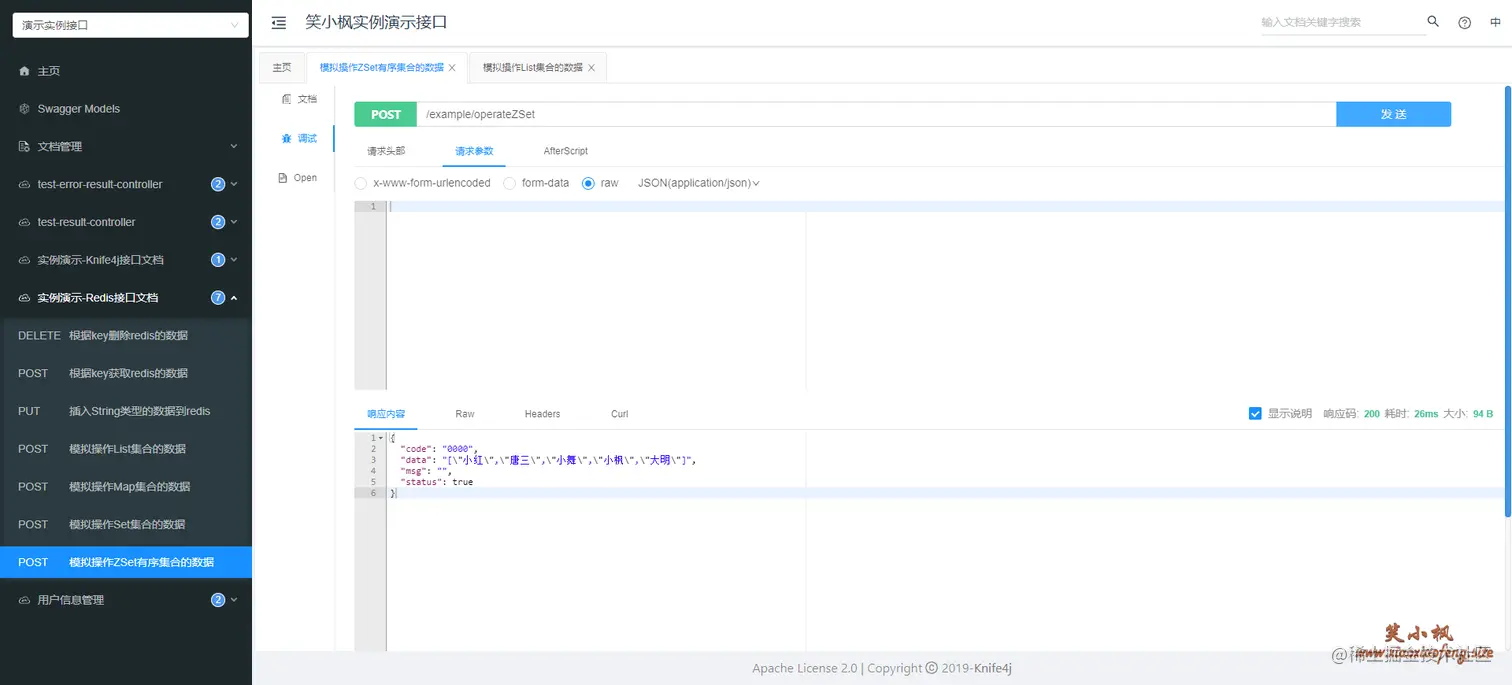
Task: Open POST 模拟操作Map集合的数据
Action: pos(126,487)
